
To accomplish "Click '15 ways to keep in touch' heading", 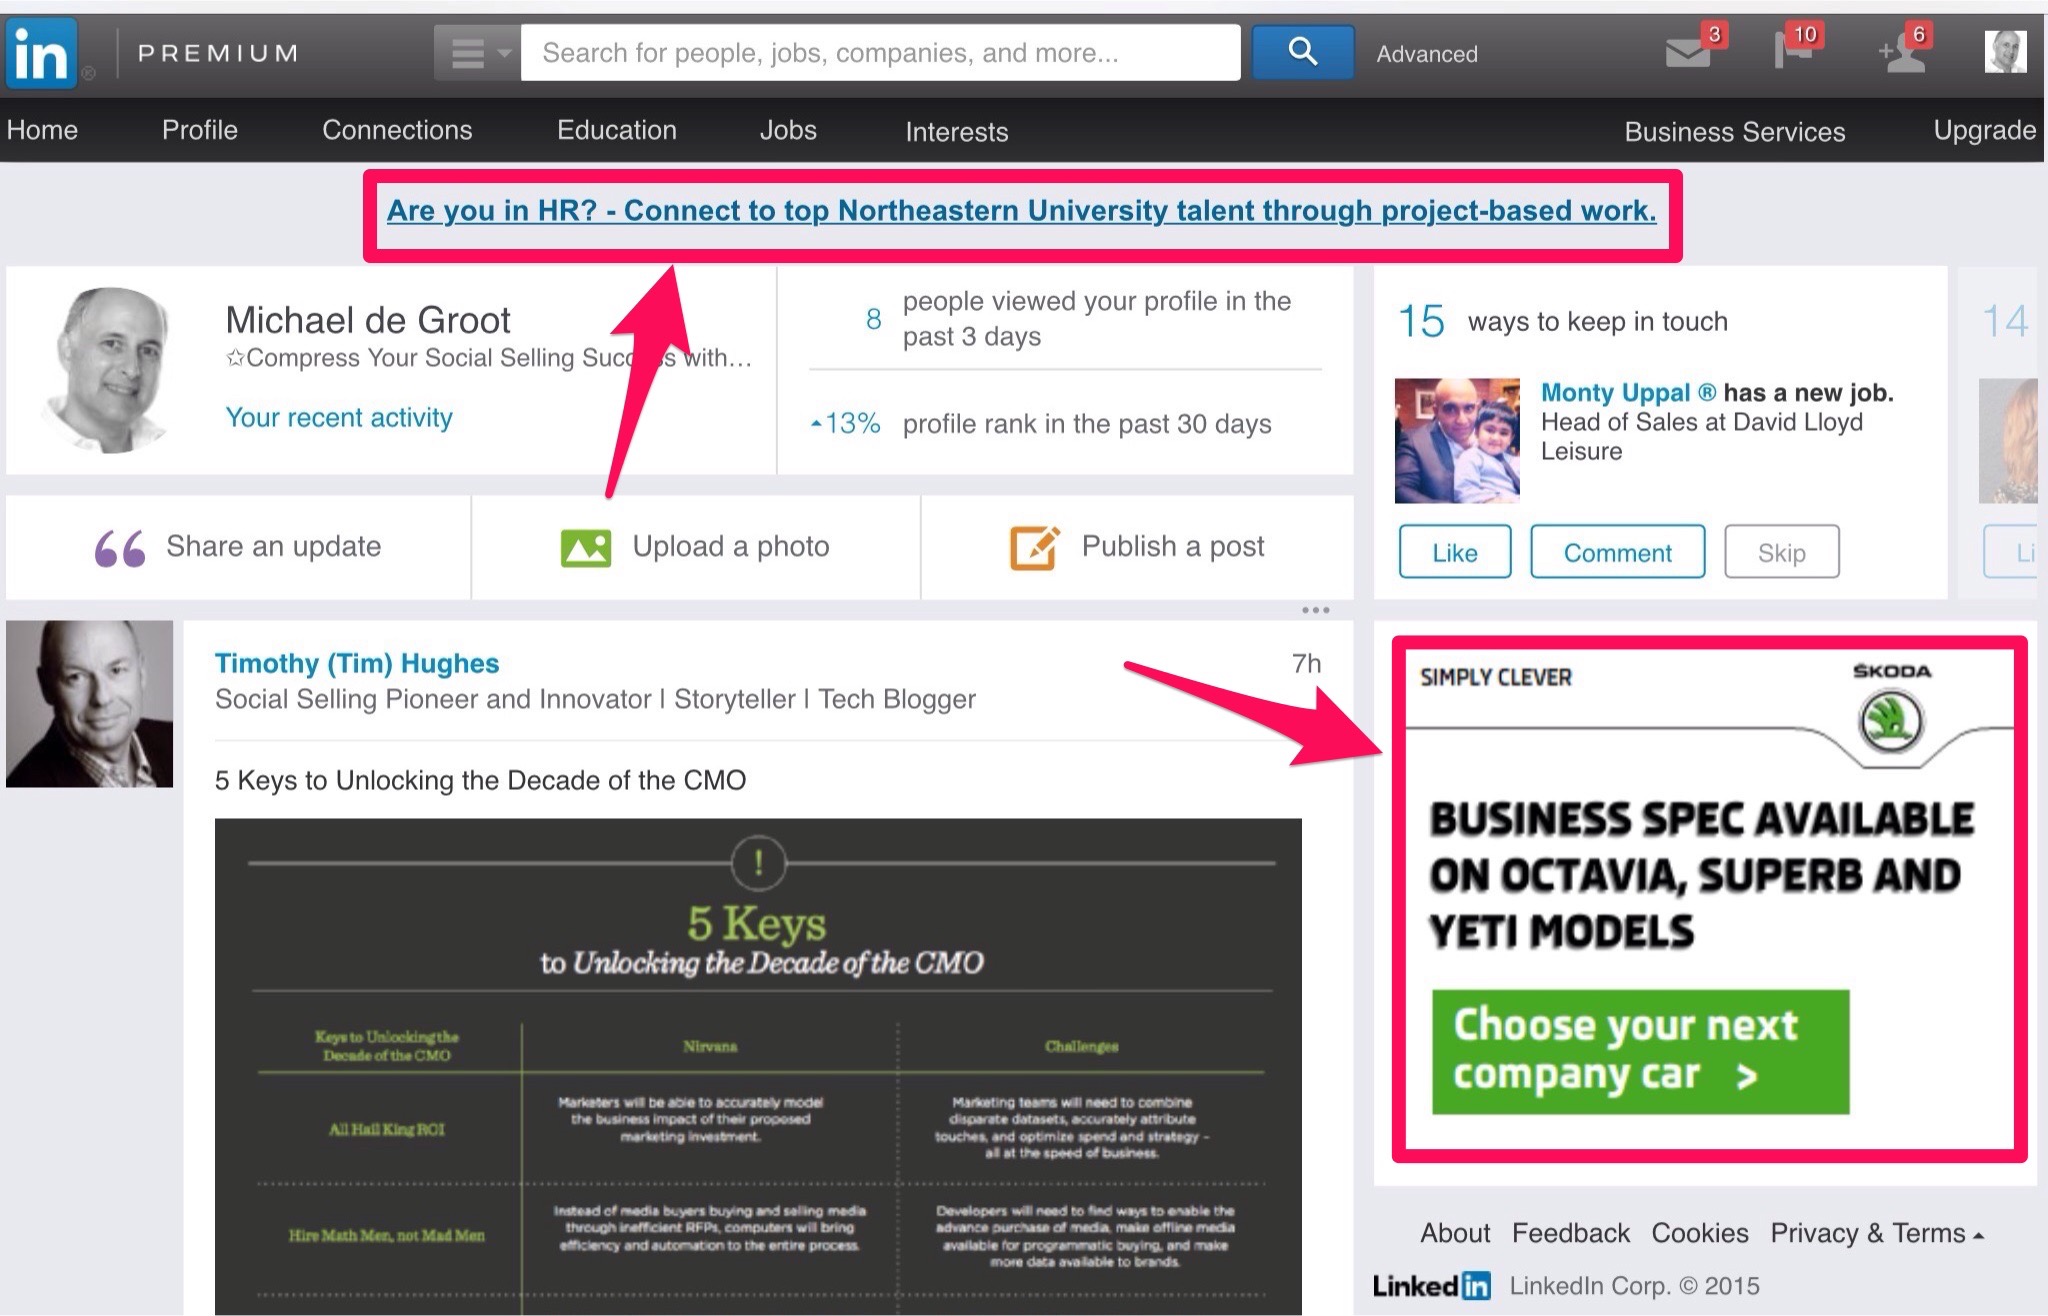I will tap(1563, 321).
